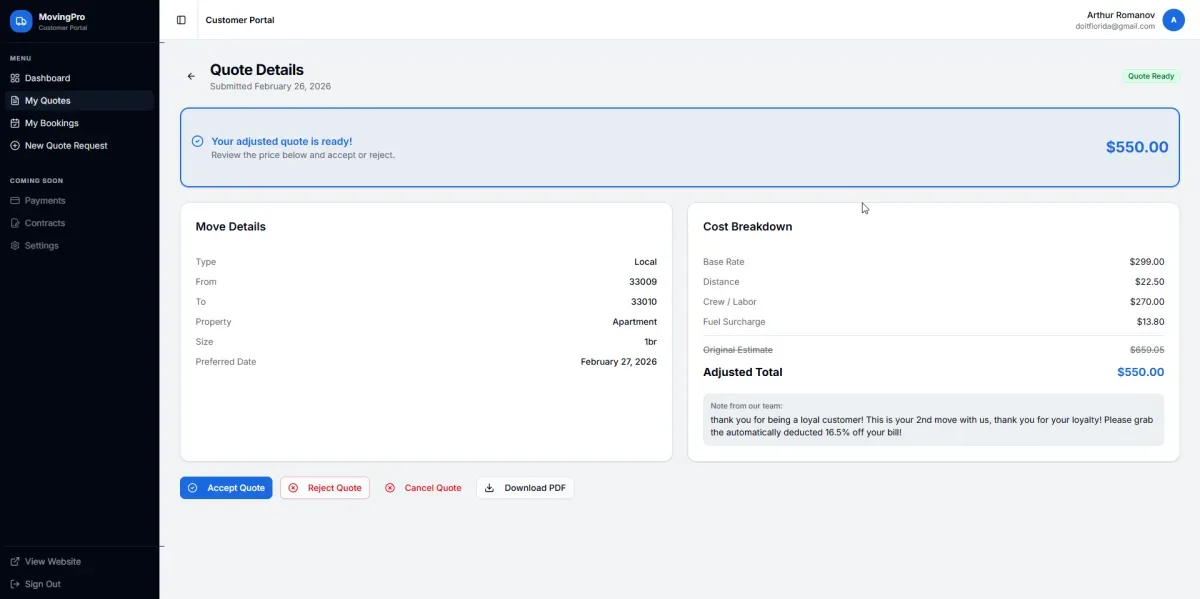This screenshot has width=1200, height=599.
Task: Reject the quote
Action: tap(325, 487)
